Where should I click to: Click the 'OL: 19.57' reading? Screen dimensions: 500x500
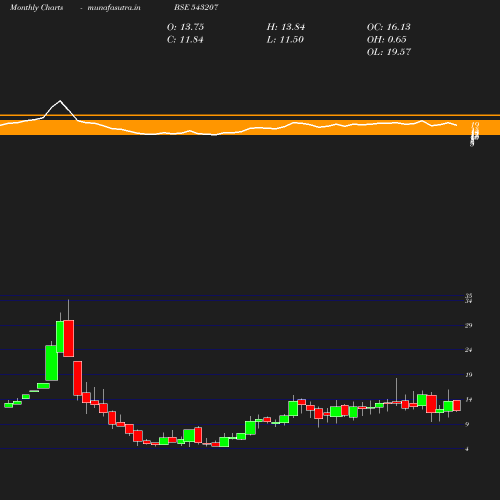click(389, 52)
